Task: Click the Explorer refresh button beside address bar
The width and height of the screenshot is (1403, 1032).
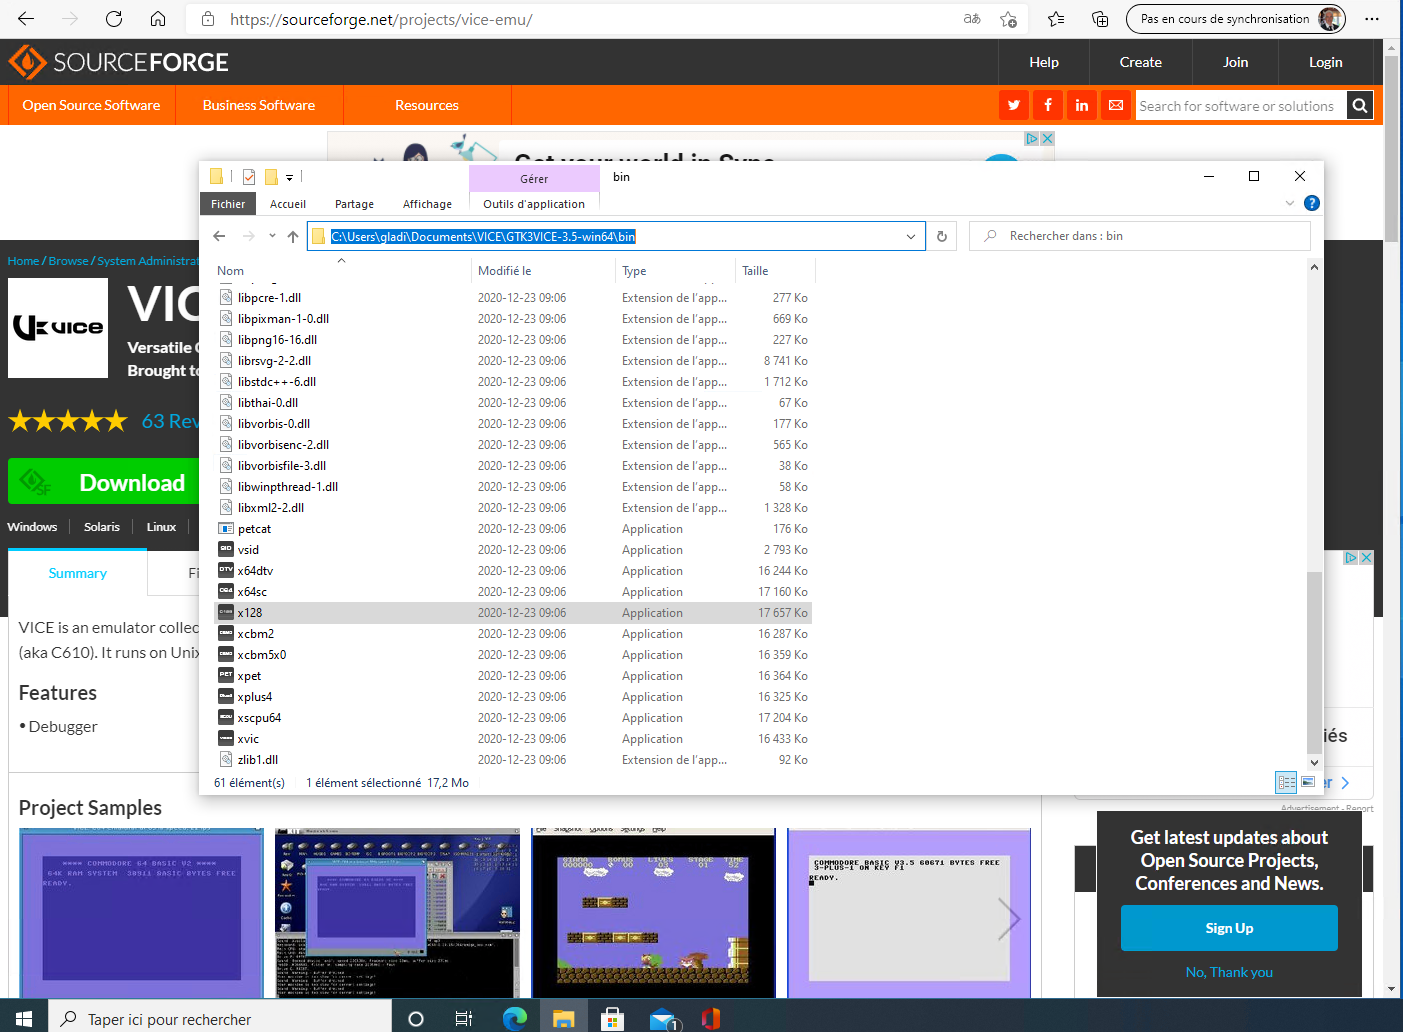Action: point(941,237)
